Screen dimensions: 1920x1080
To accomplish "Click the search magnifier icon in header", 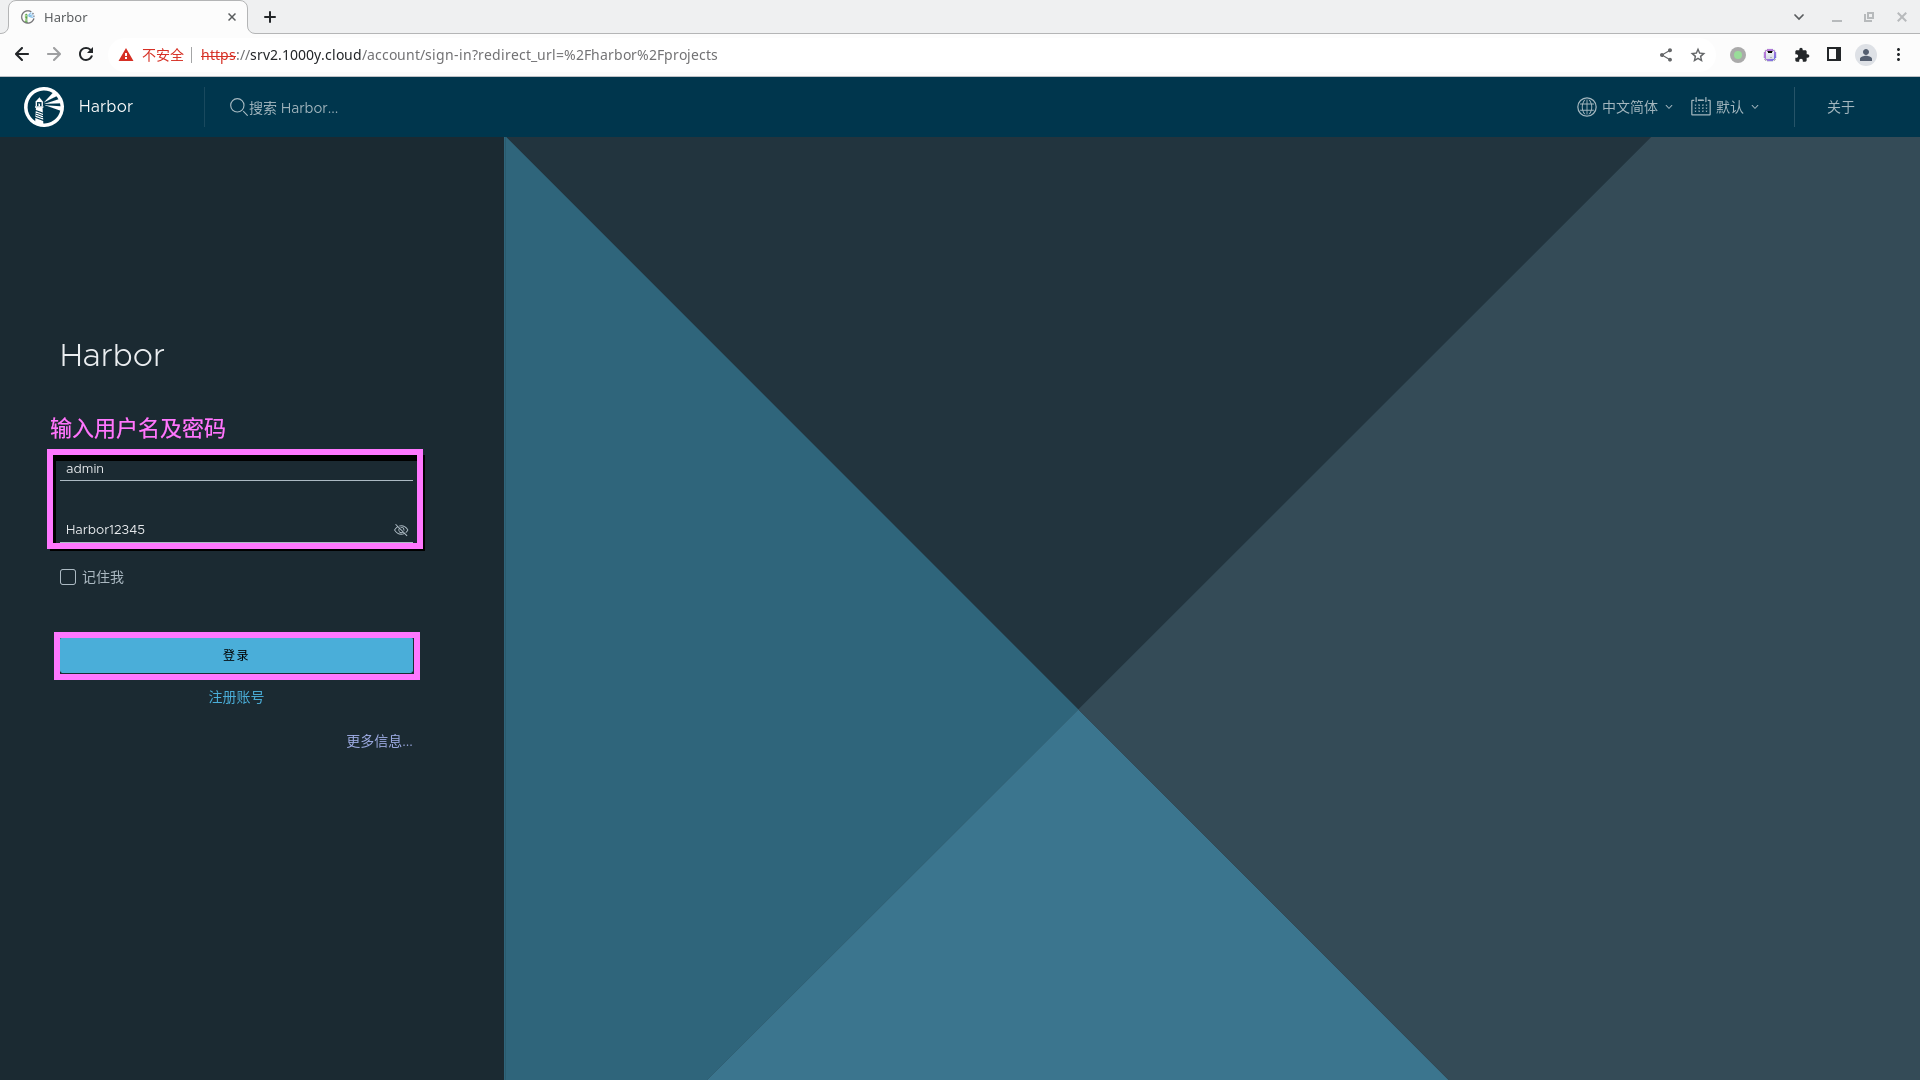I will [238, 107].
